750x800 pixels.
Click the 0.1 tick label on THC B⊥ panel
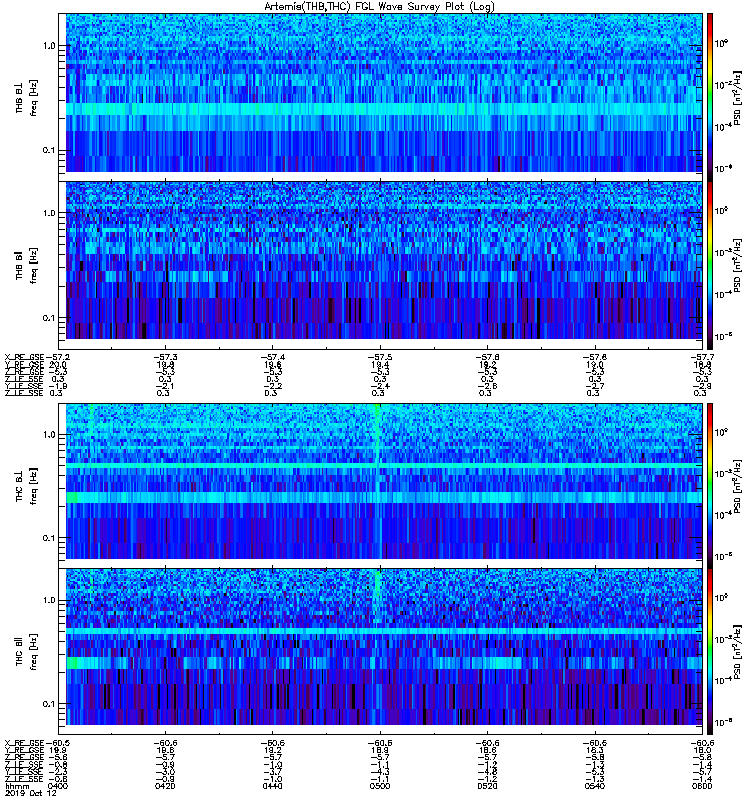pos(49,538)
